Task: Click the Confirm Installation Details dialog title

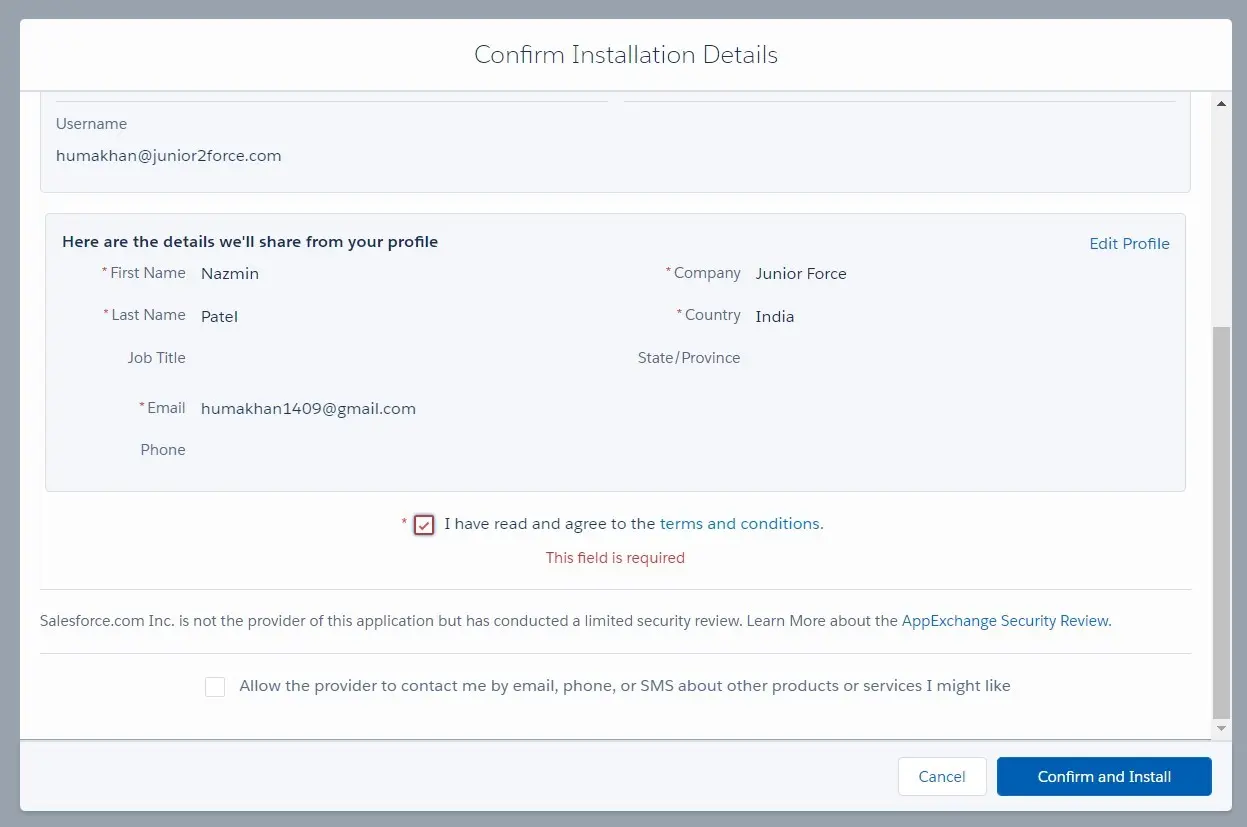Action: click(x=626, y=55)
